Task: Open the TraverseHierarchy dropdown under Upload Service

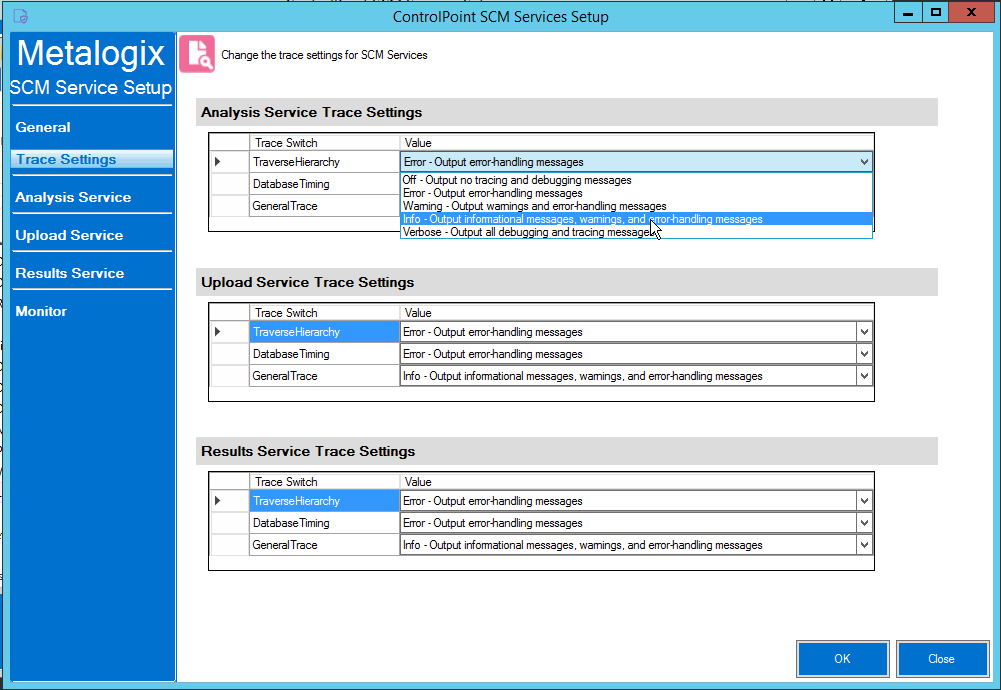Action: (864, 332)
